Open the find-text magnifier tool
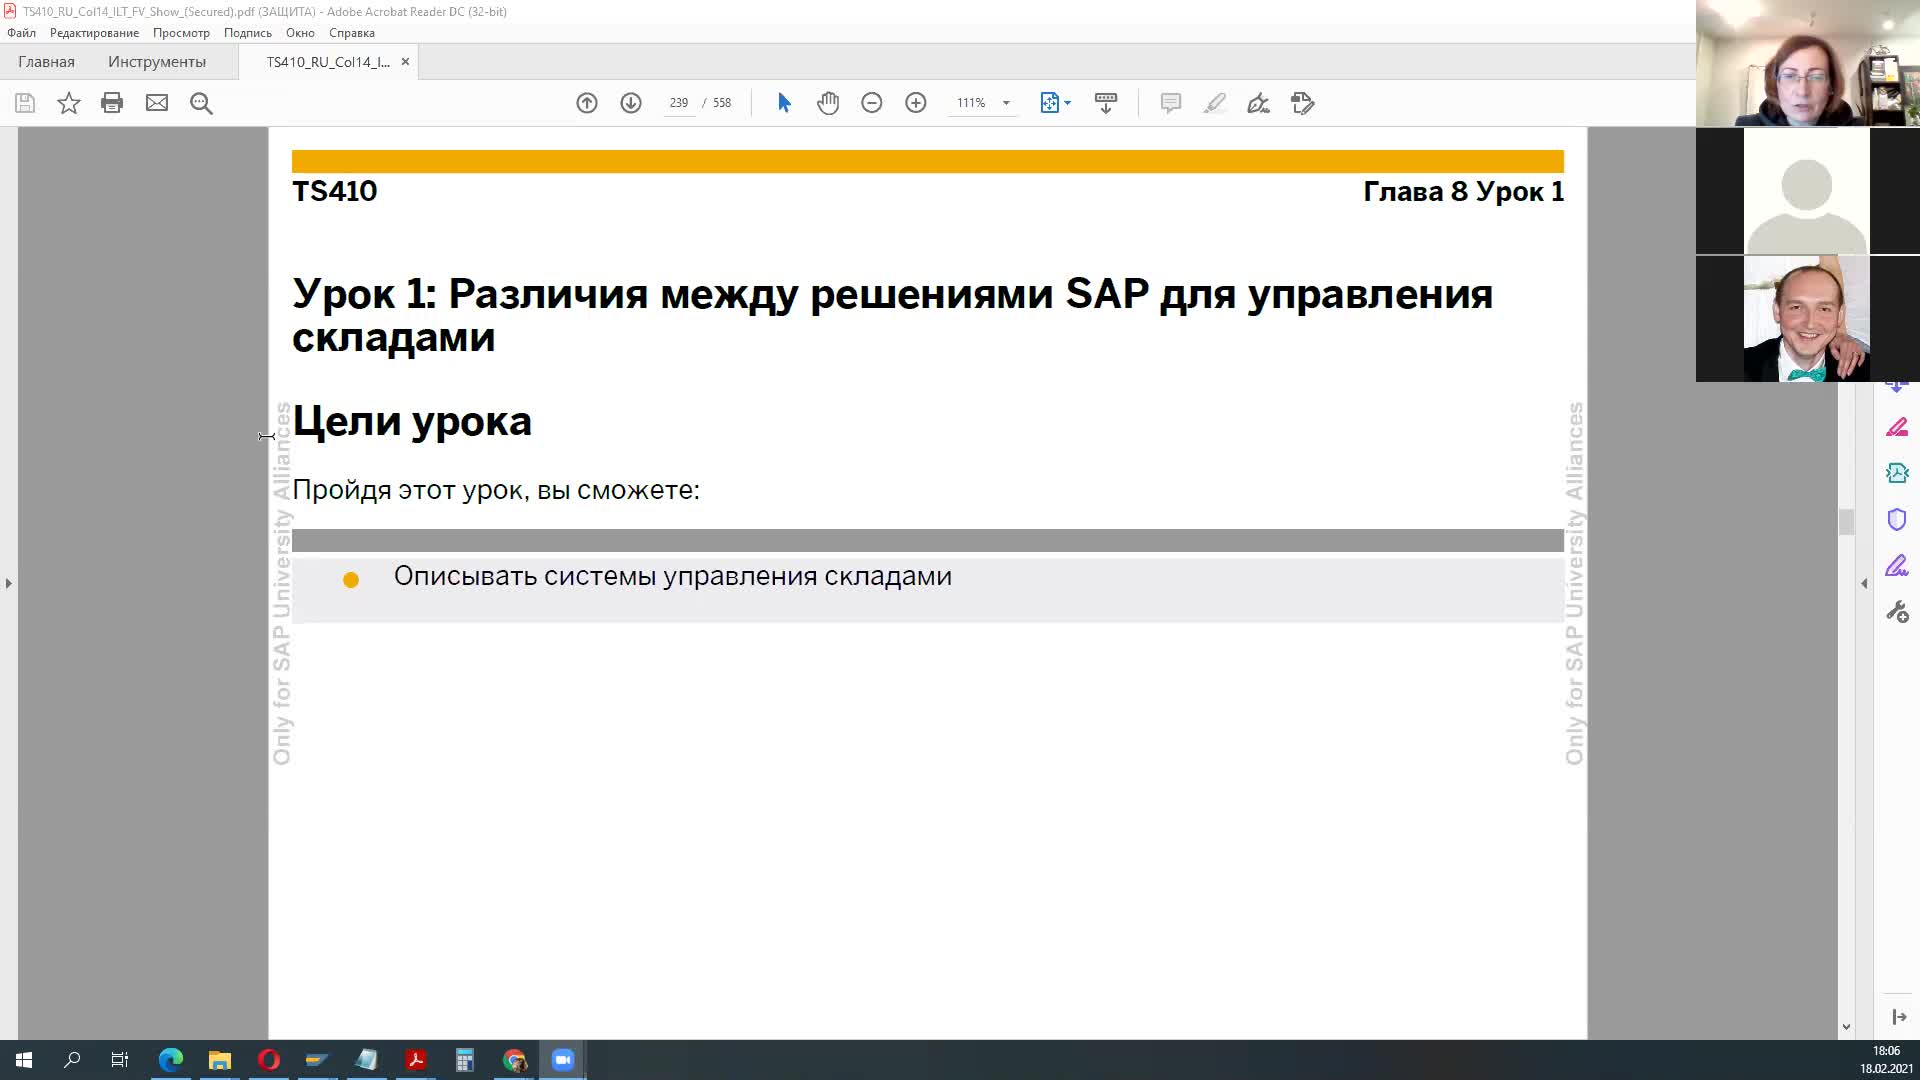Viewport: 1920px width, 1080px height. click(201, 103)
